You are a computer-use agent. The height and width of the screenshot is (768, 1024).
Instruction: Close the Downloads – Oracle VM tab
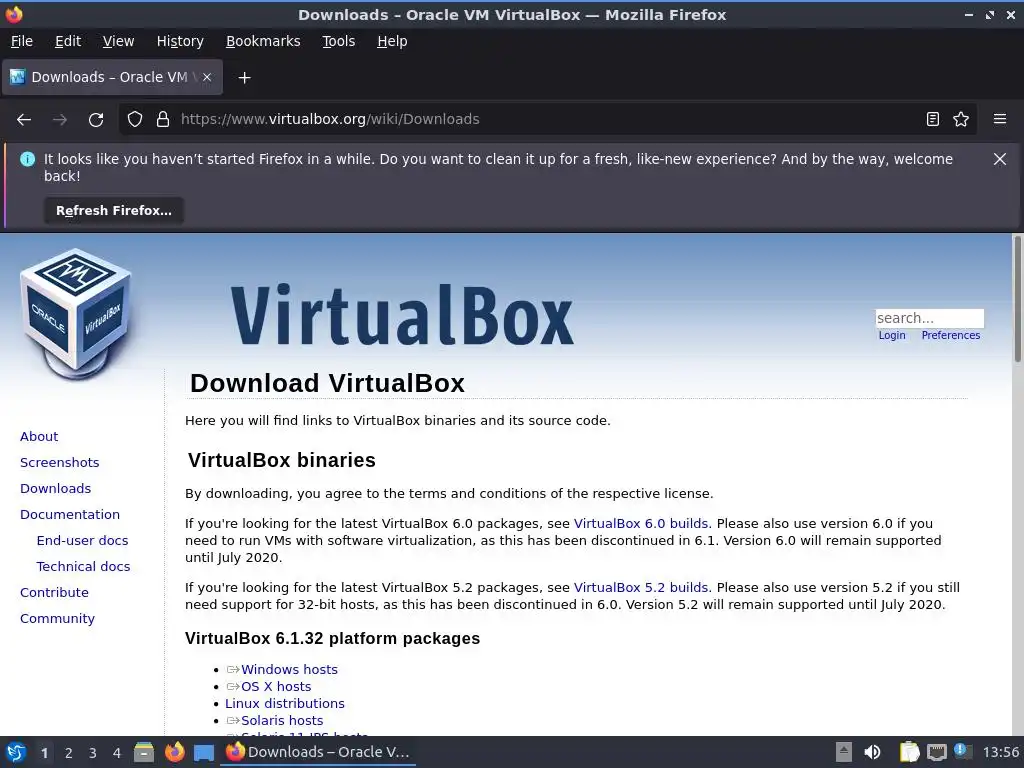click(206, 77)
